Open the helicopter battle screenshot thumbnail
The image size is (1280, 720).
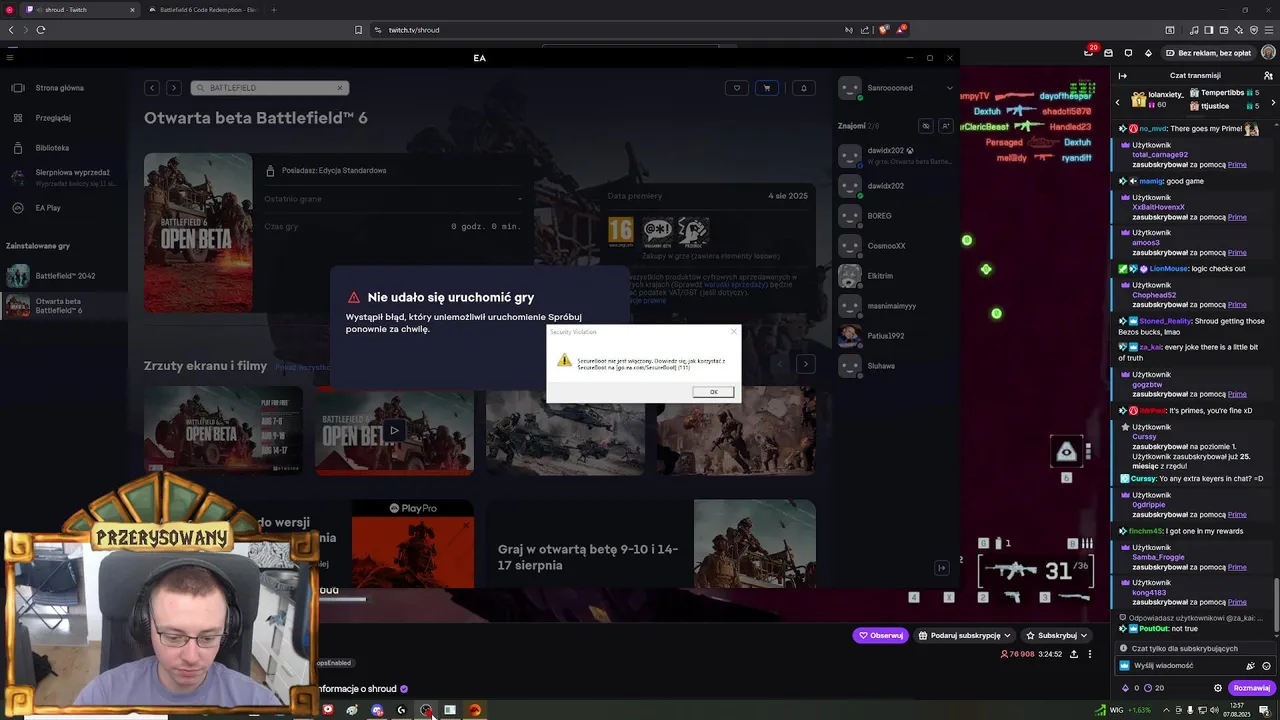565,431
